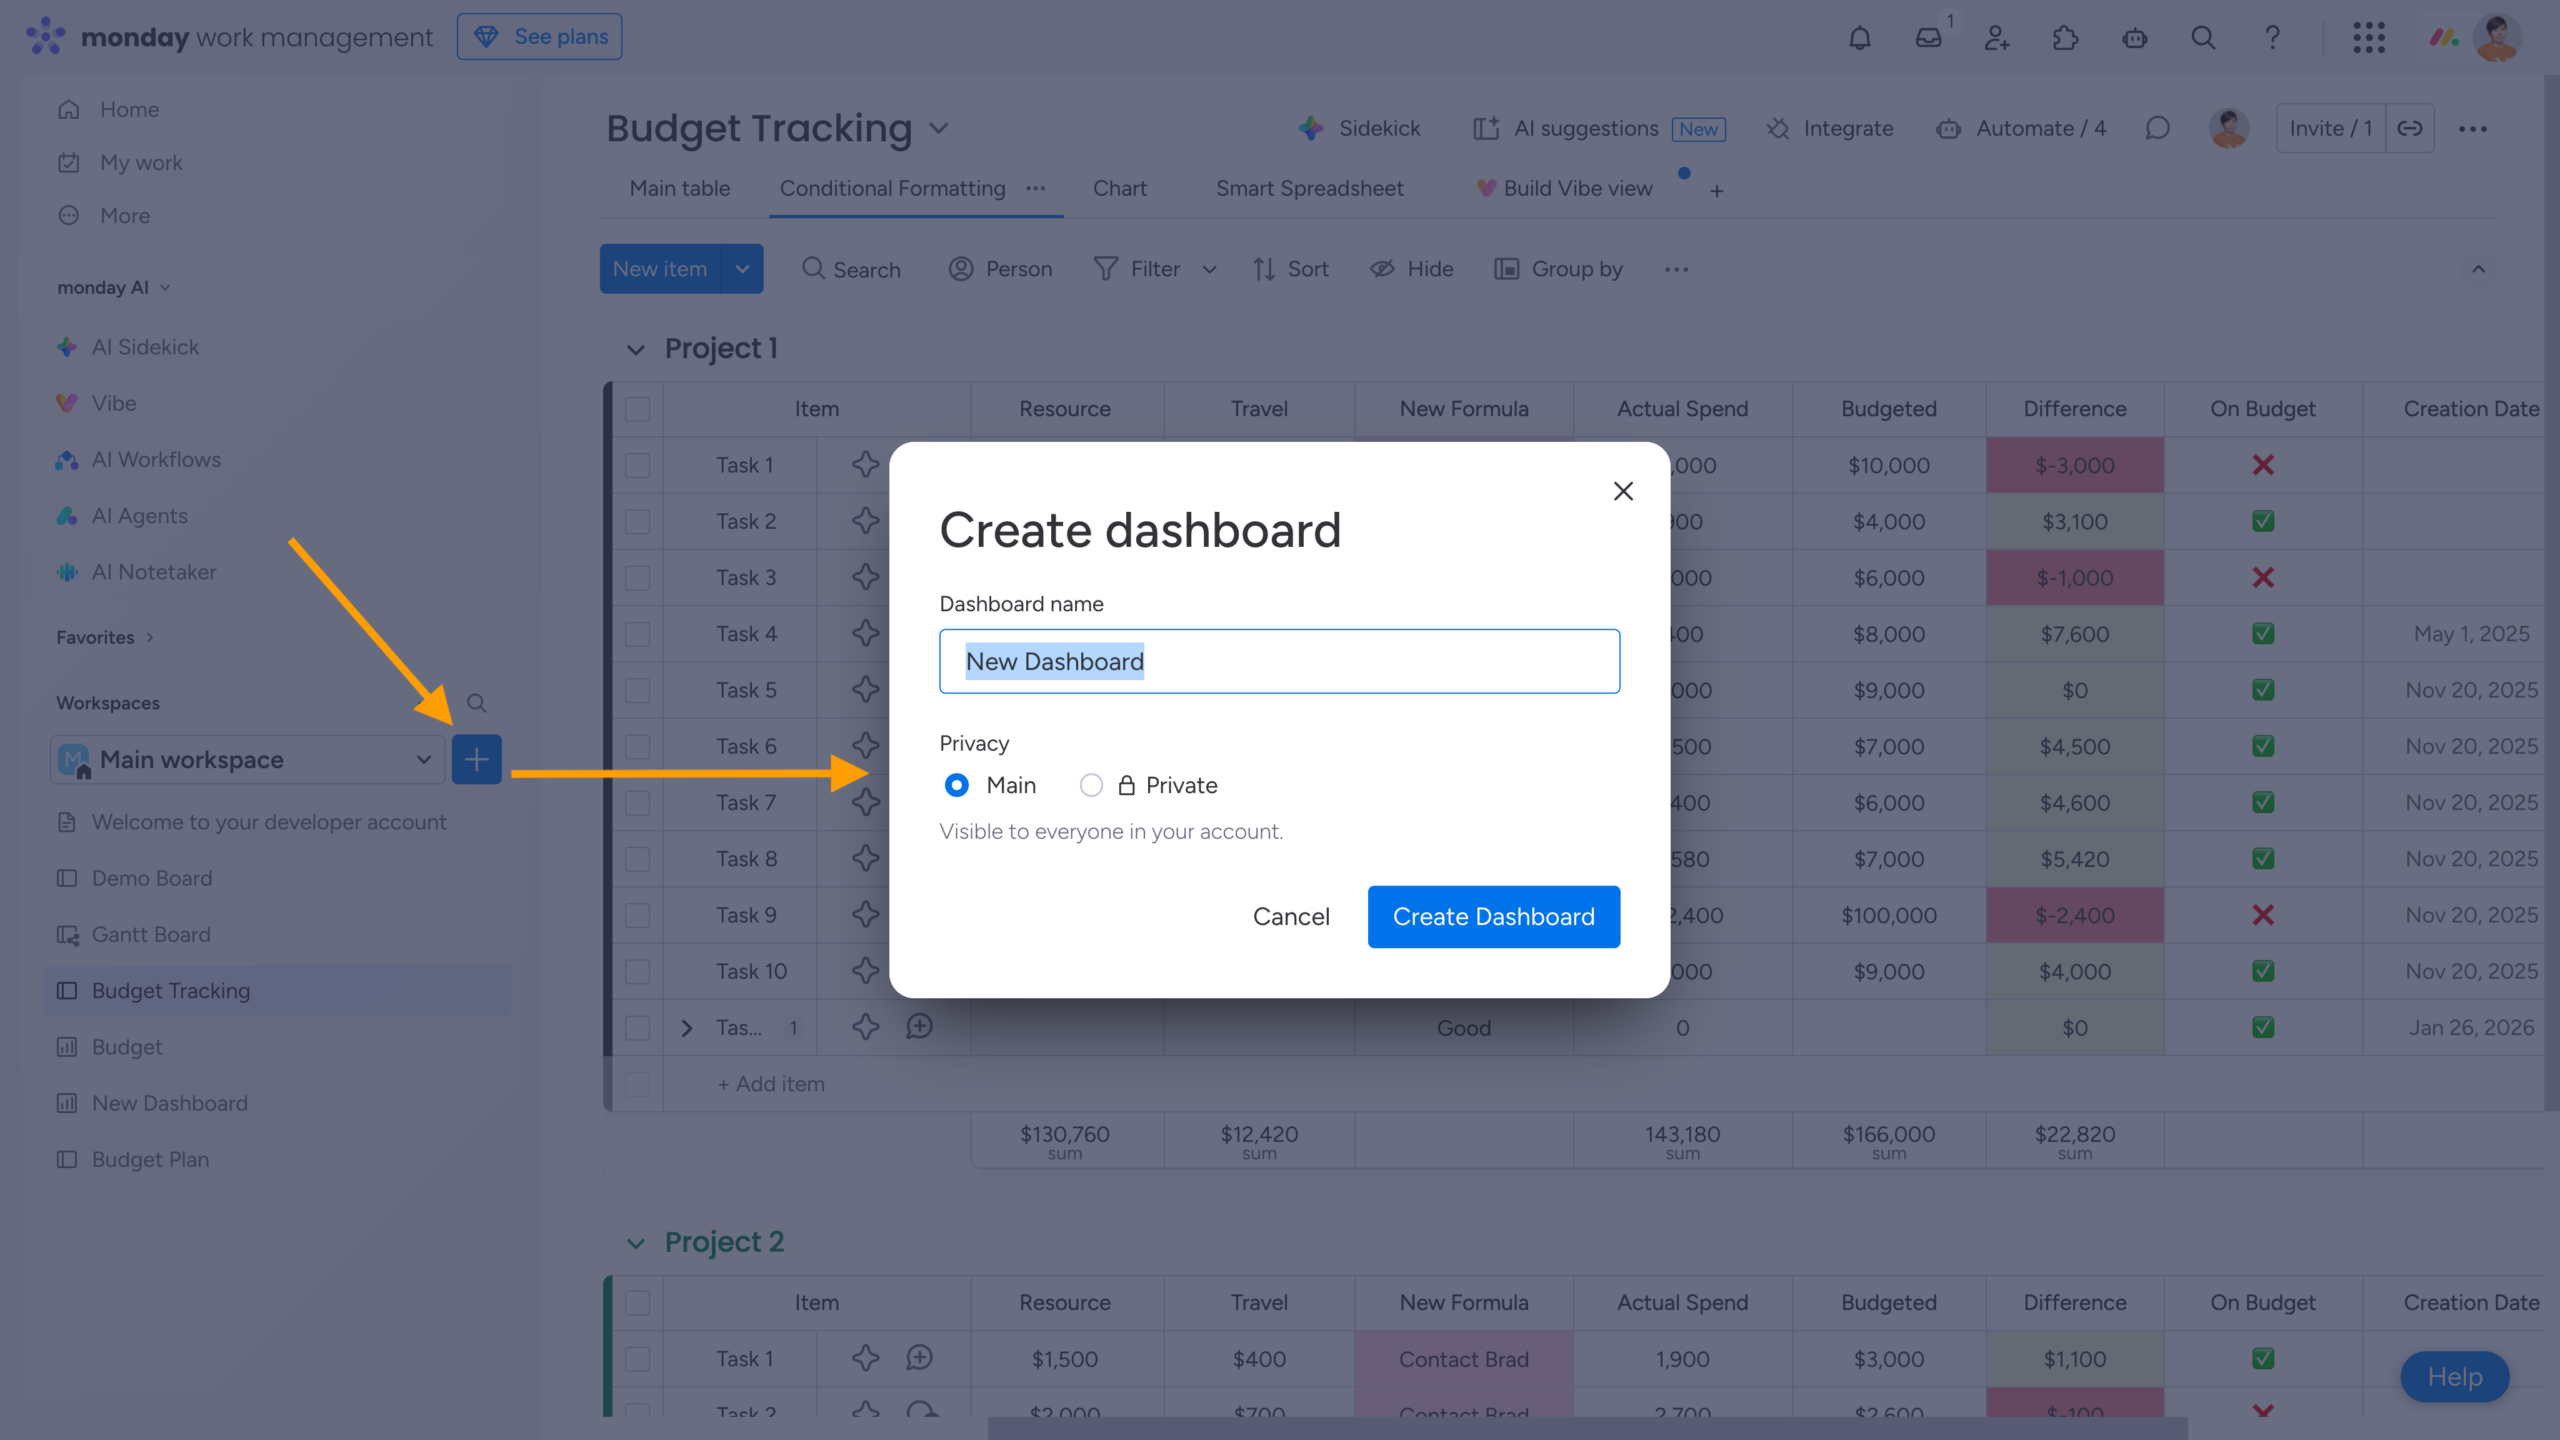This screenshot has height=1440, width=2560.
Task: Collapse the Project 1 group
Action: pyautogui.click(x=637, y=348)
